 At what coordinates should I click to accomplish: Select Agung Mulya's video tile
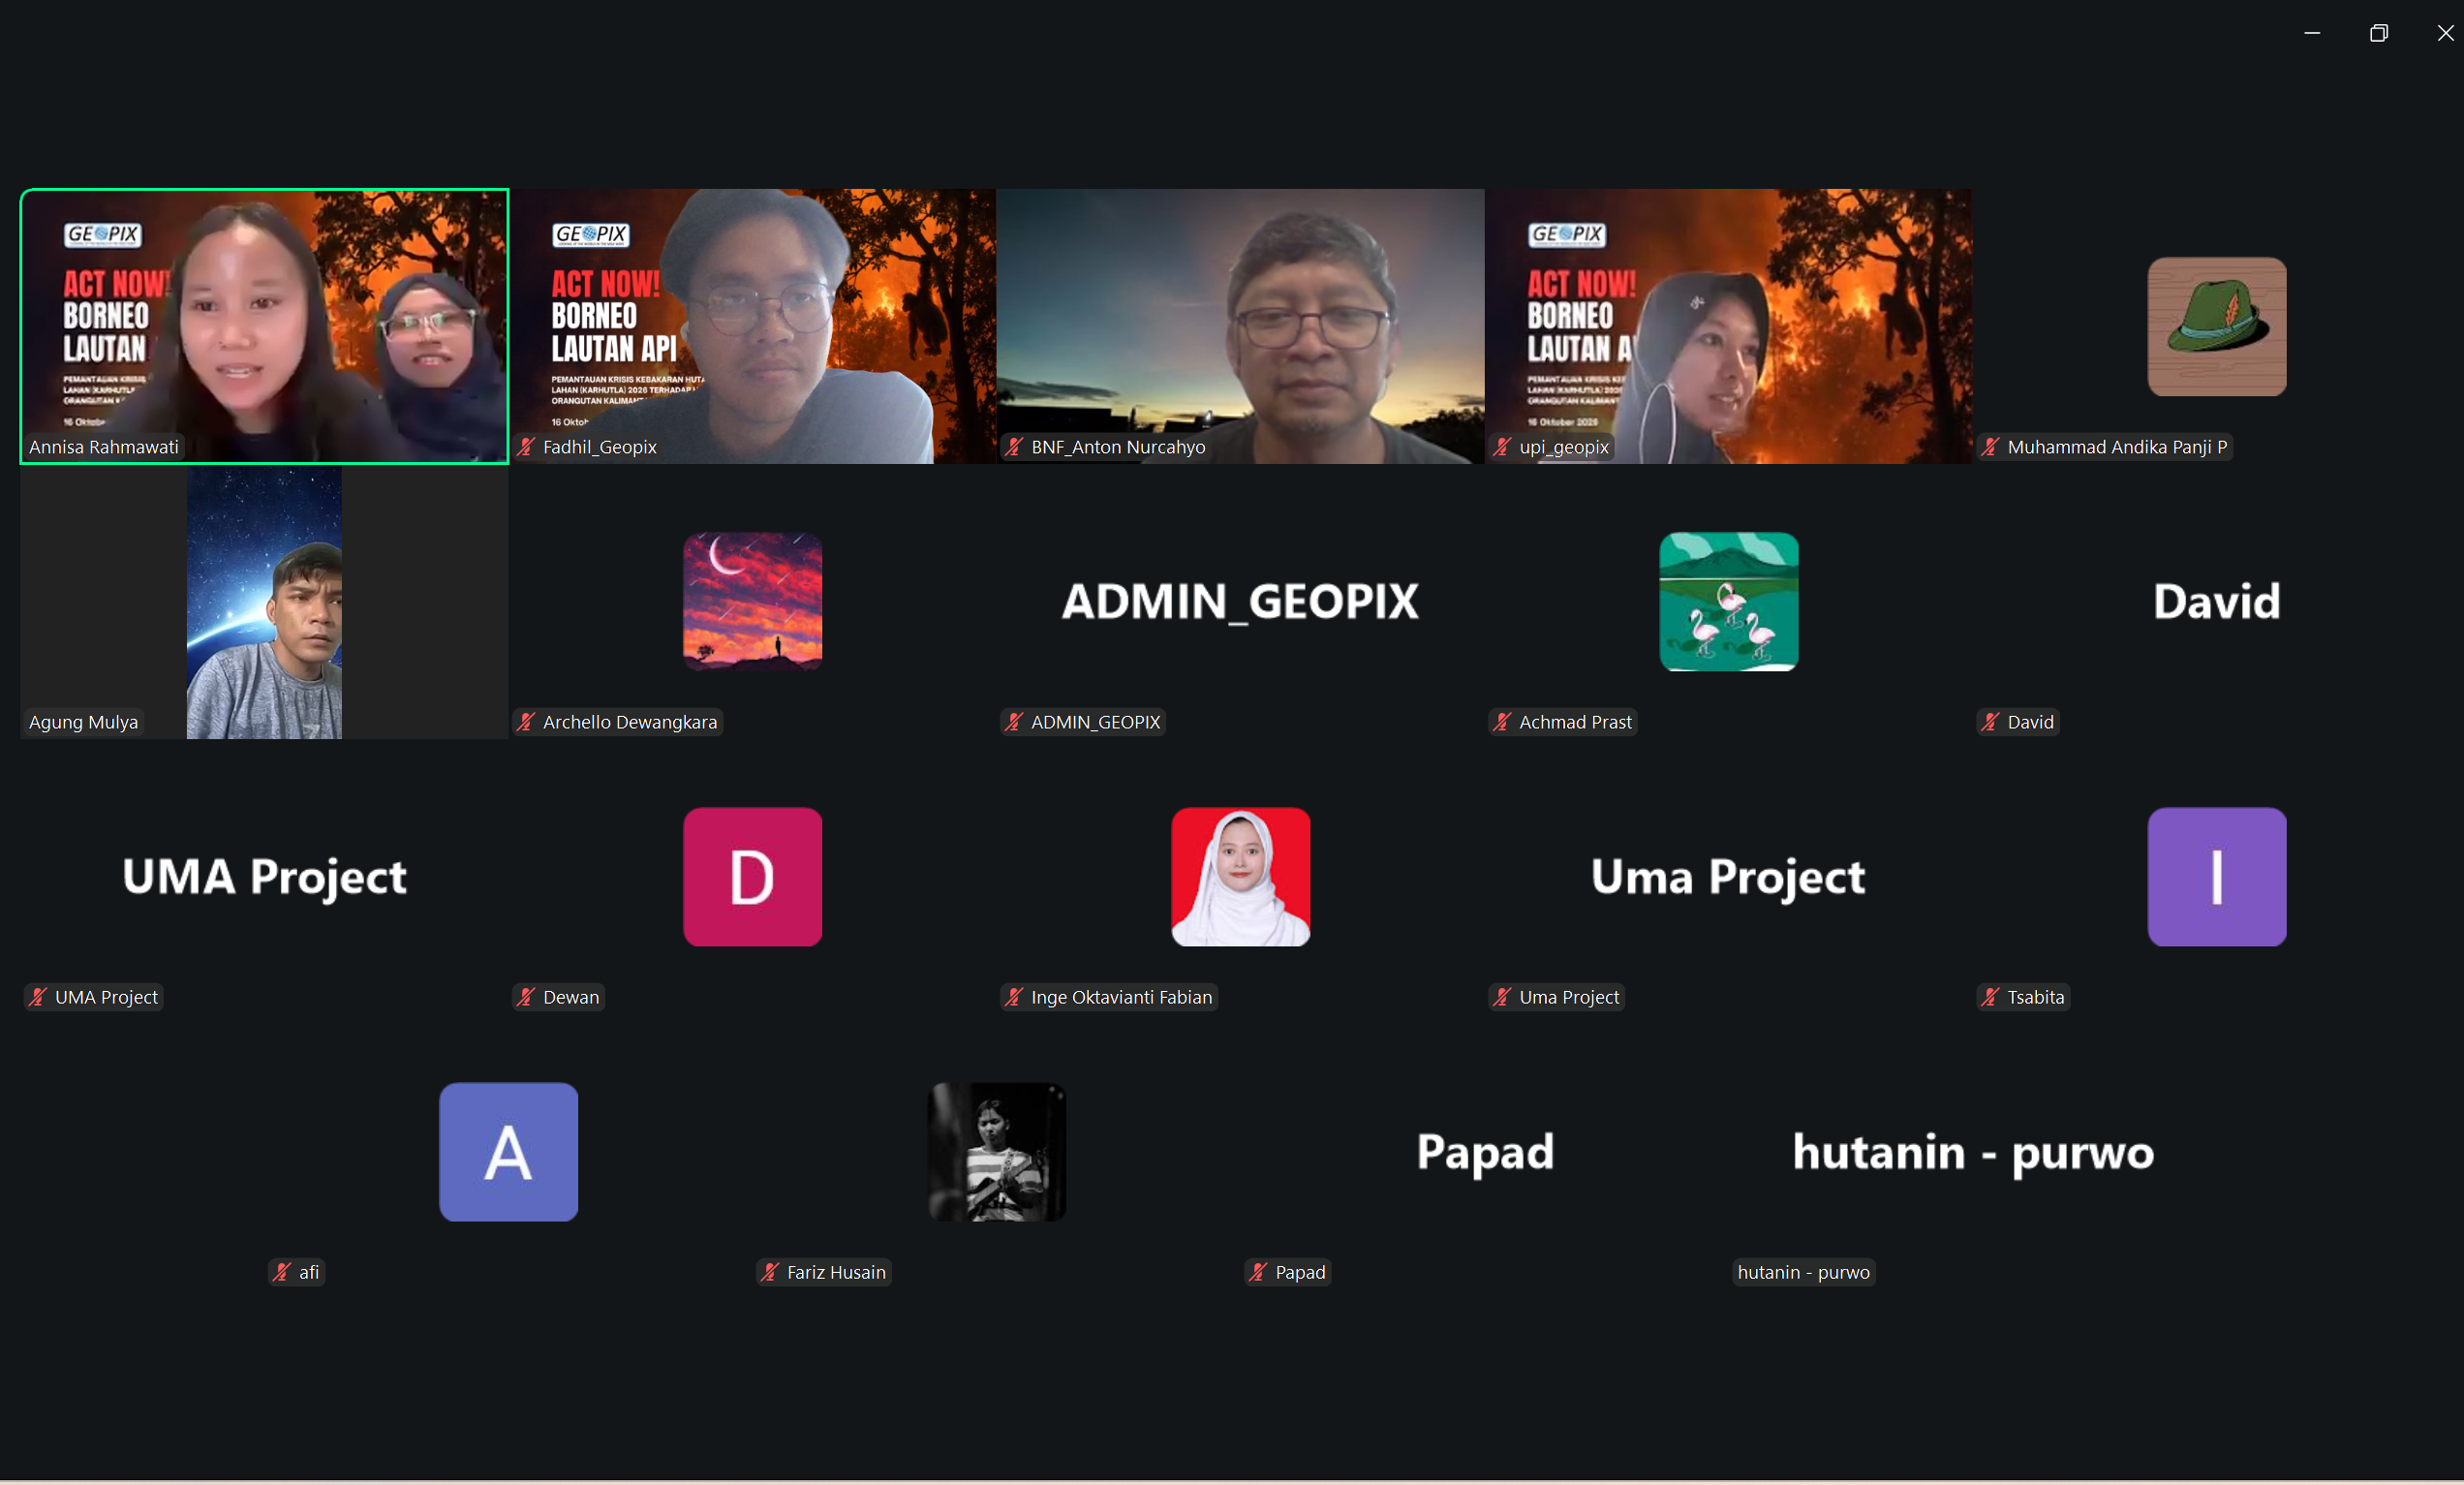tap(264, 602)
